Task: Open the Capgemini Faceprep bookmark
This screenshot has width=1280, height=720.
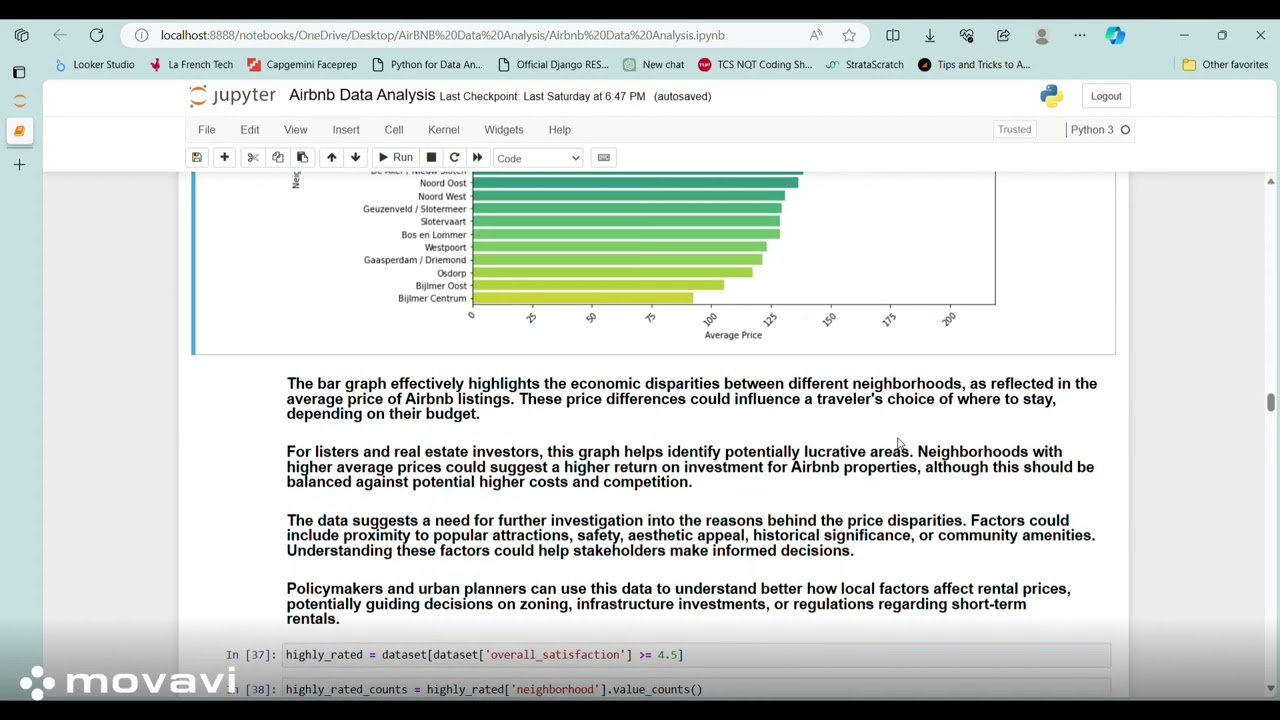Action: pos(302,65)
